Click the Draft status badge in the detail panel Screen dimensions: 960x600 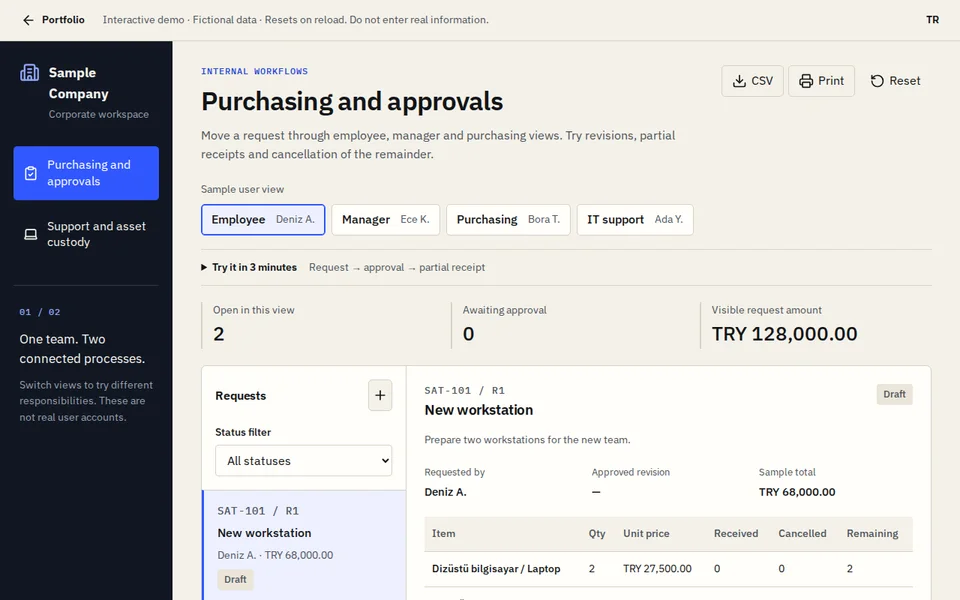pyautogui.click(x=894, y=394)
